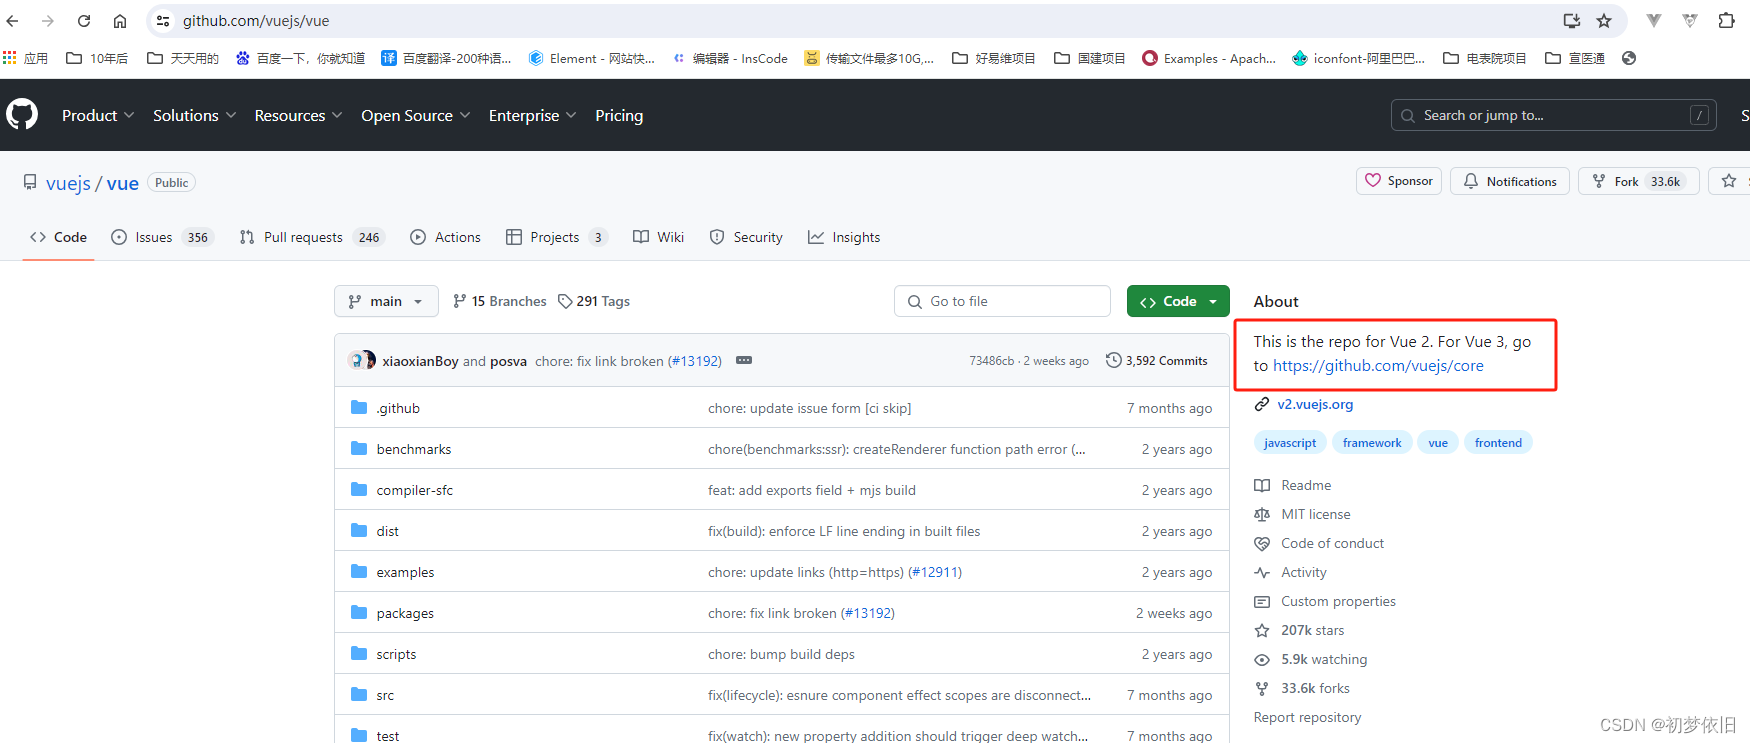Click the Fork button

[1638, 181]
